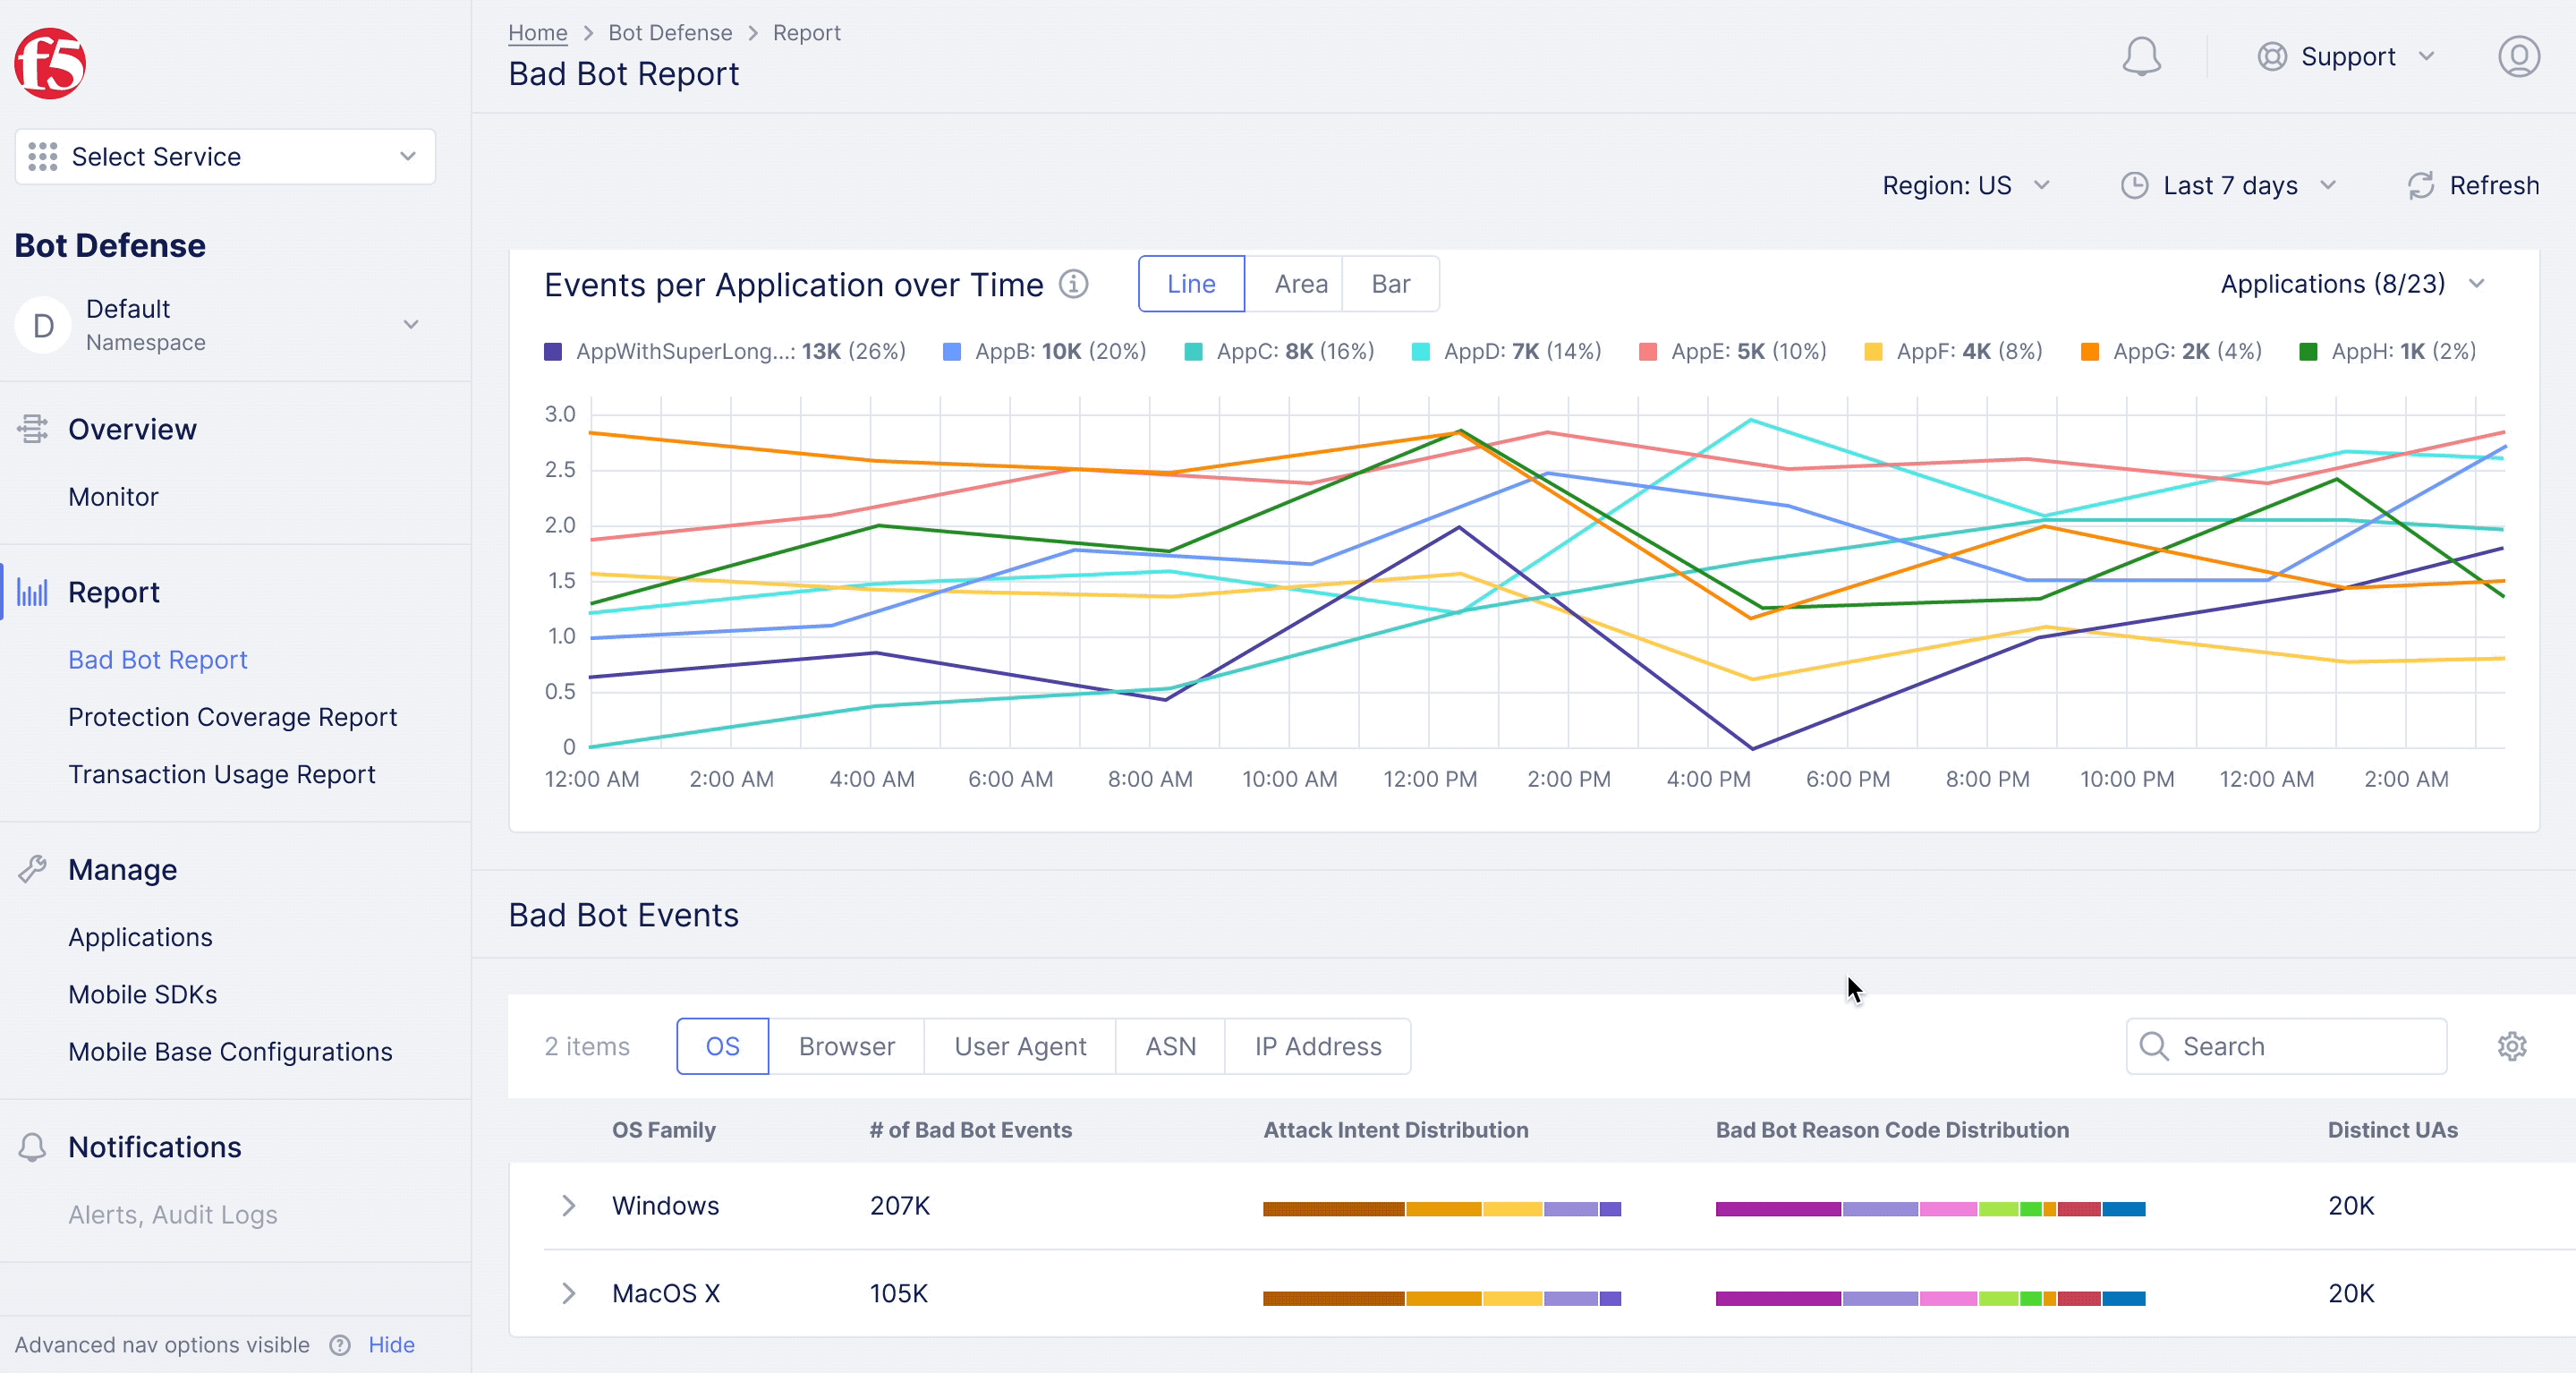Switch chart to Line view
Viewport: 2576px width, 1373px height.
click(1191, 285)
